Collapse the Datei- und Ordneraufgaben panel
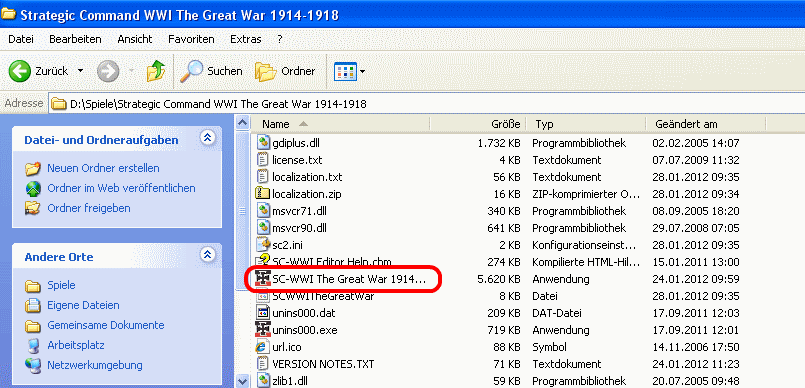805x388 pixels. [x=207, y=138]
